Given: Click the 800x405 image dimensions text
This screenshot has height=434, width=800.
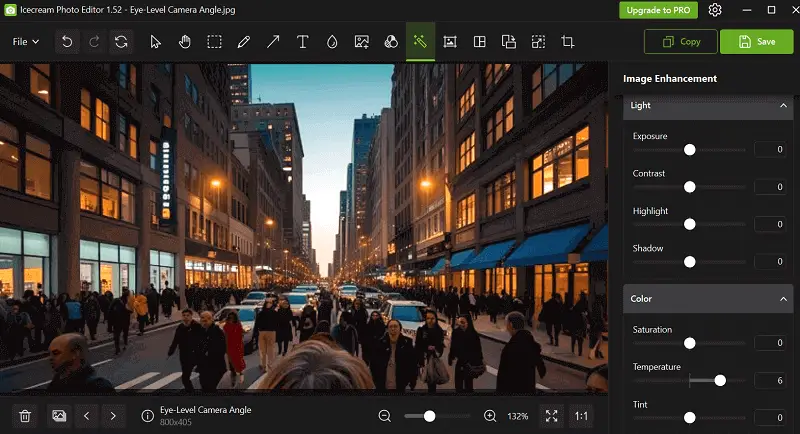Looking at the screenshot, I should pos(176,422).
